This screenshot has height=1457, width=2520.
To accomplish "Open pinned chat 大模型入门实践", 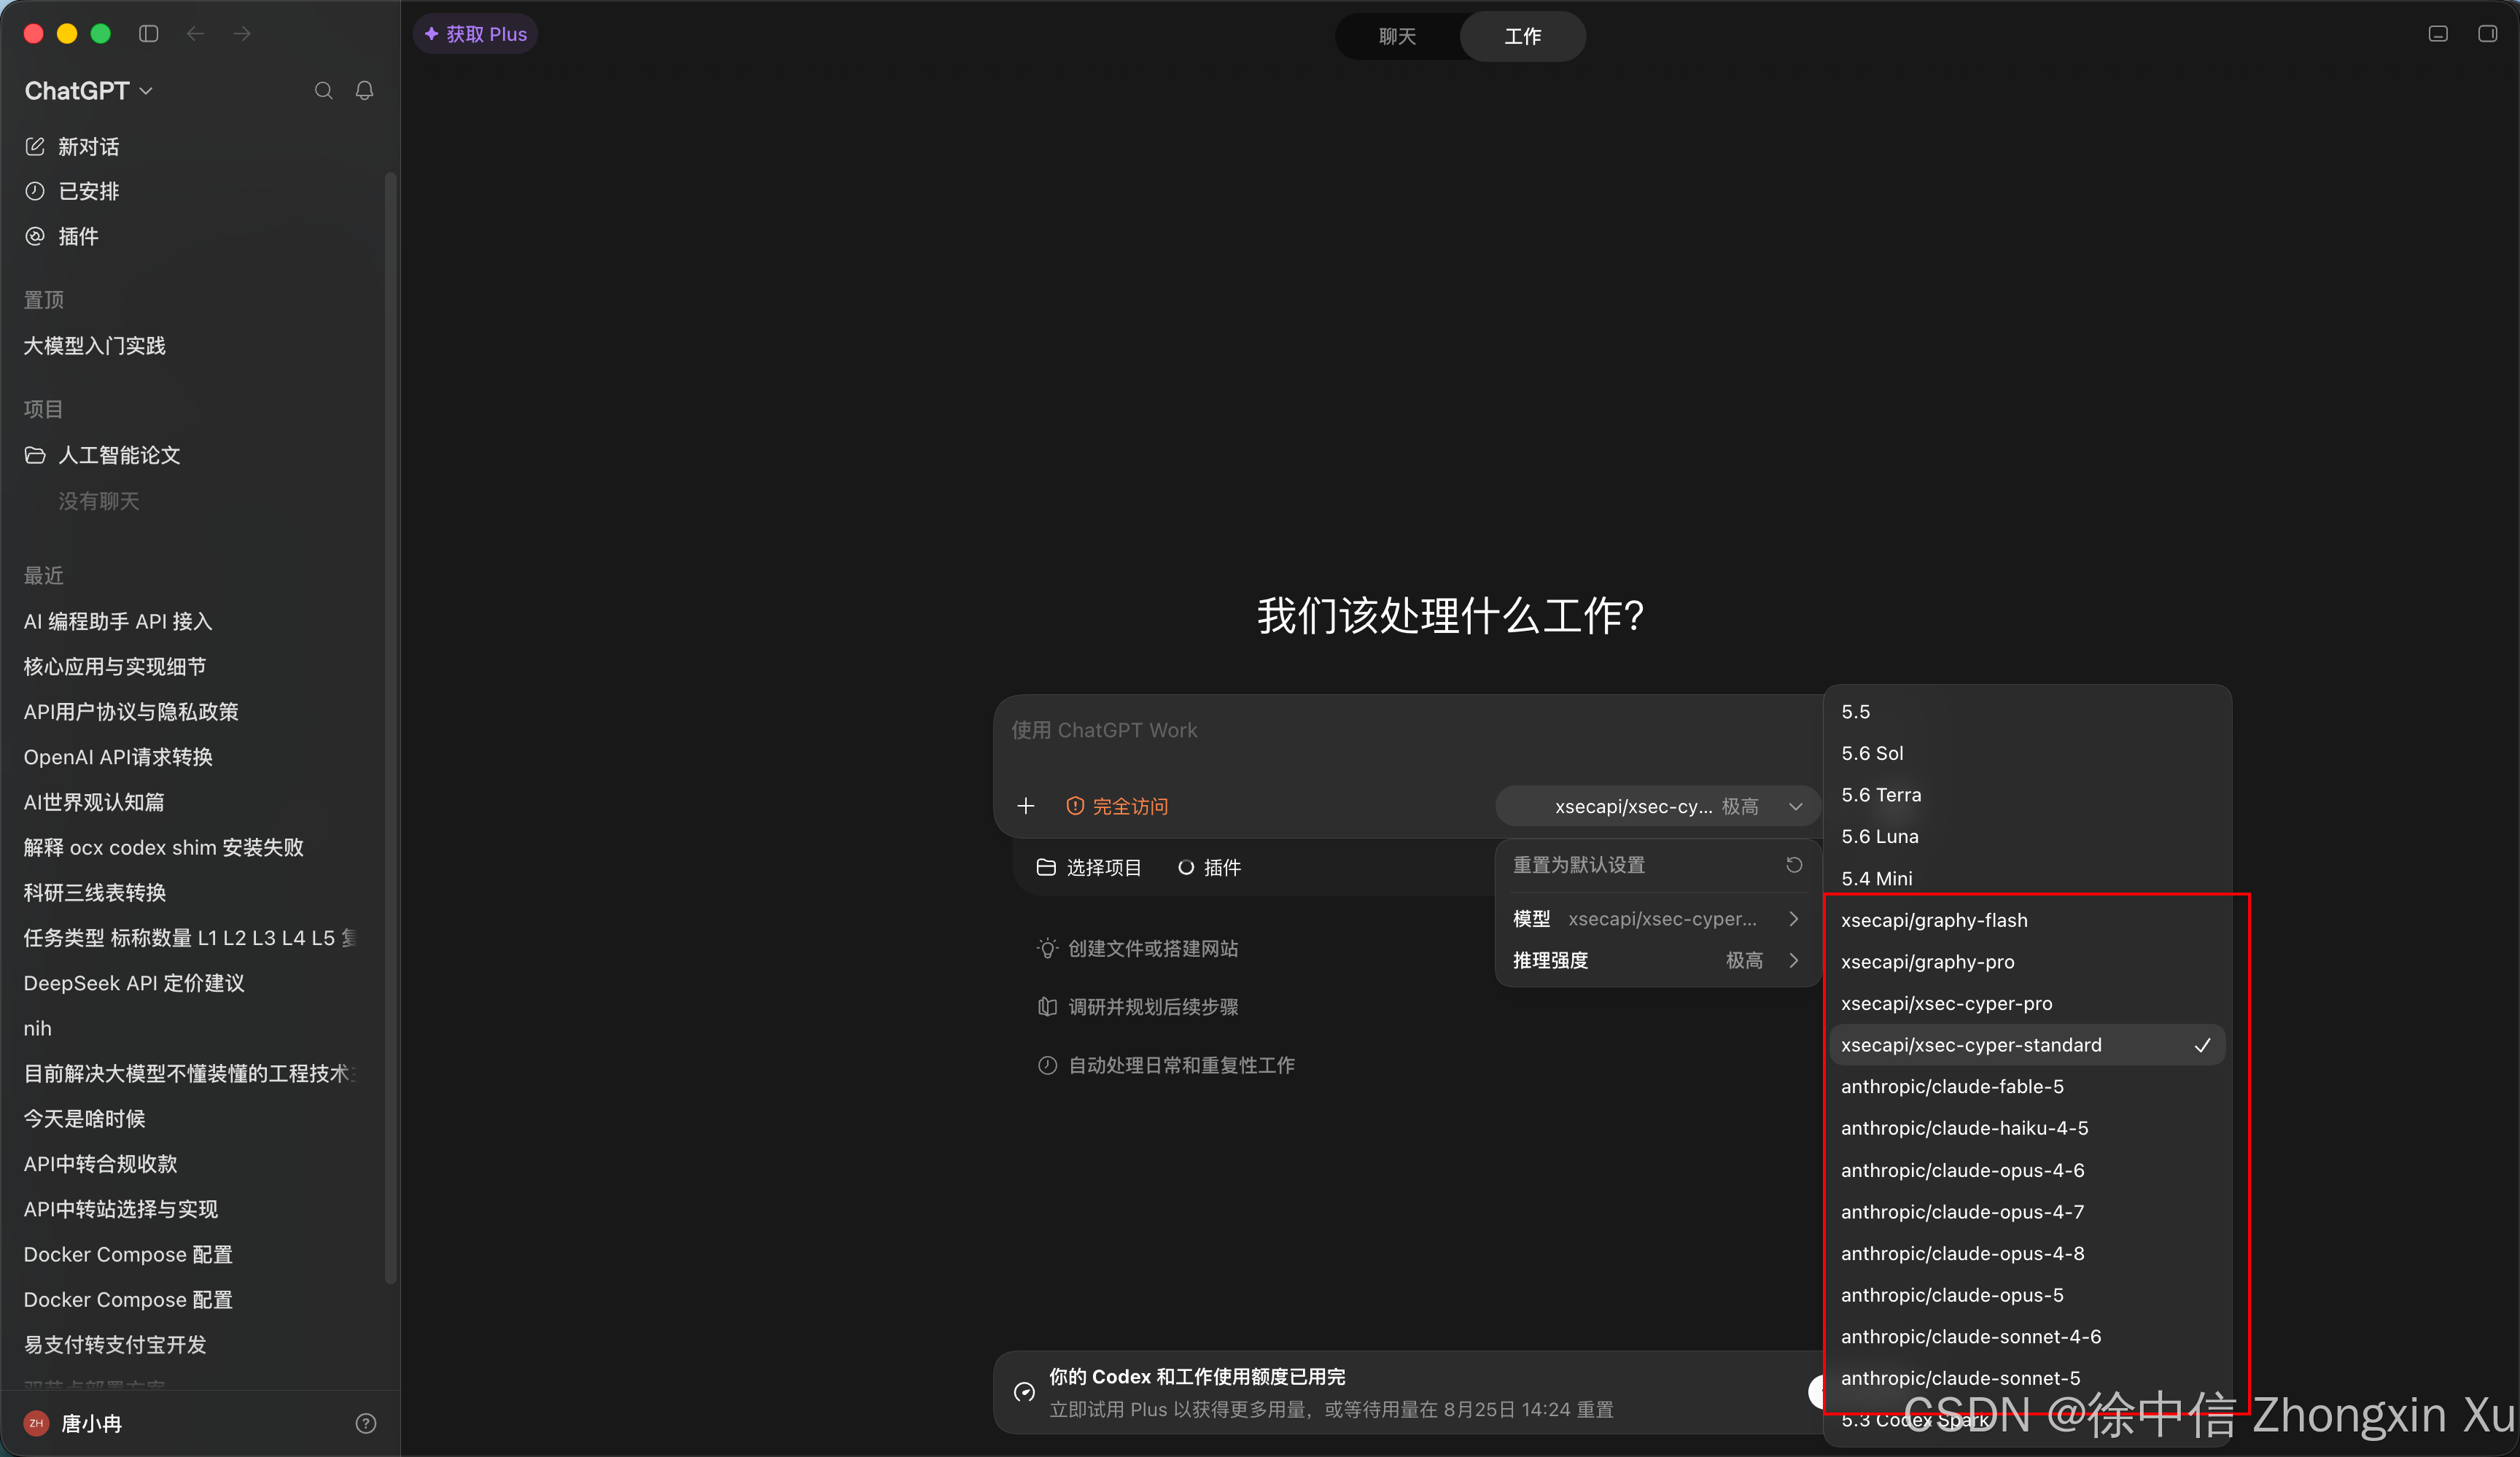I will pyautogui.click(x=95, y=346).
